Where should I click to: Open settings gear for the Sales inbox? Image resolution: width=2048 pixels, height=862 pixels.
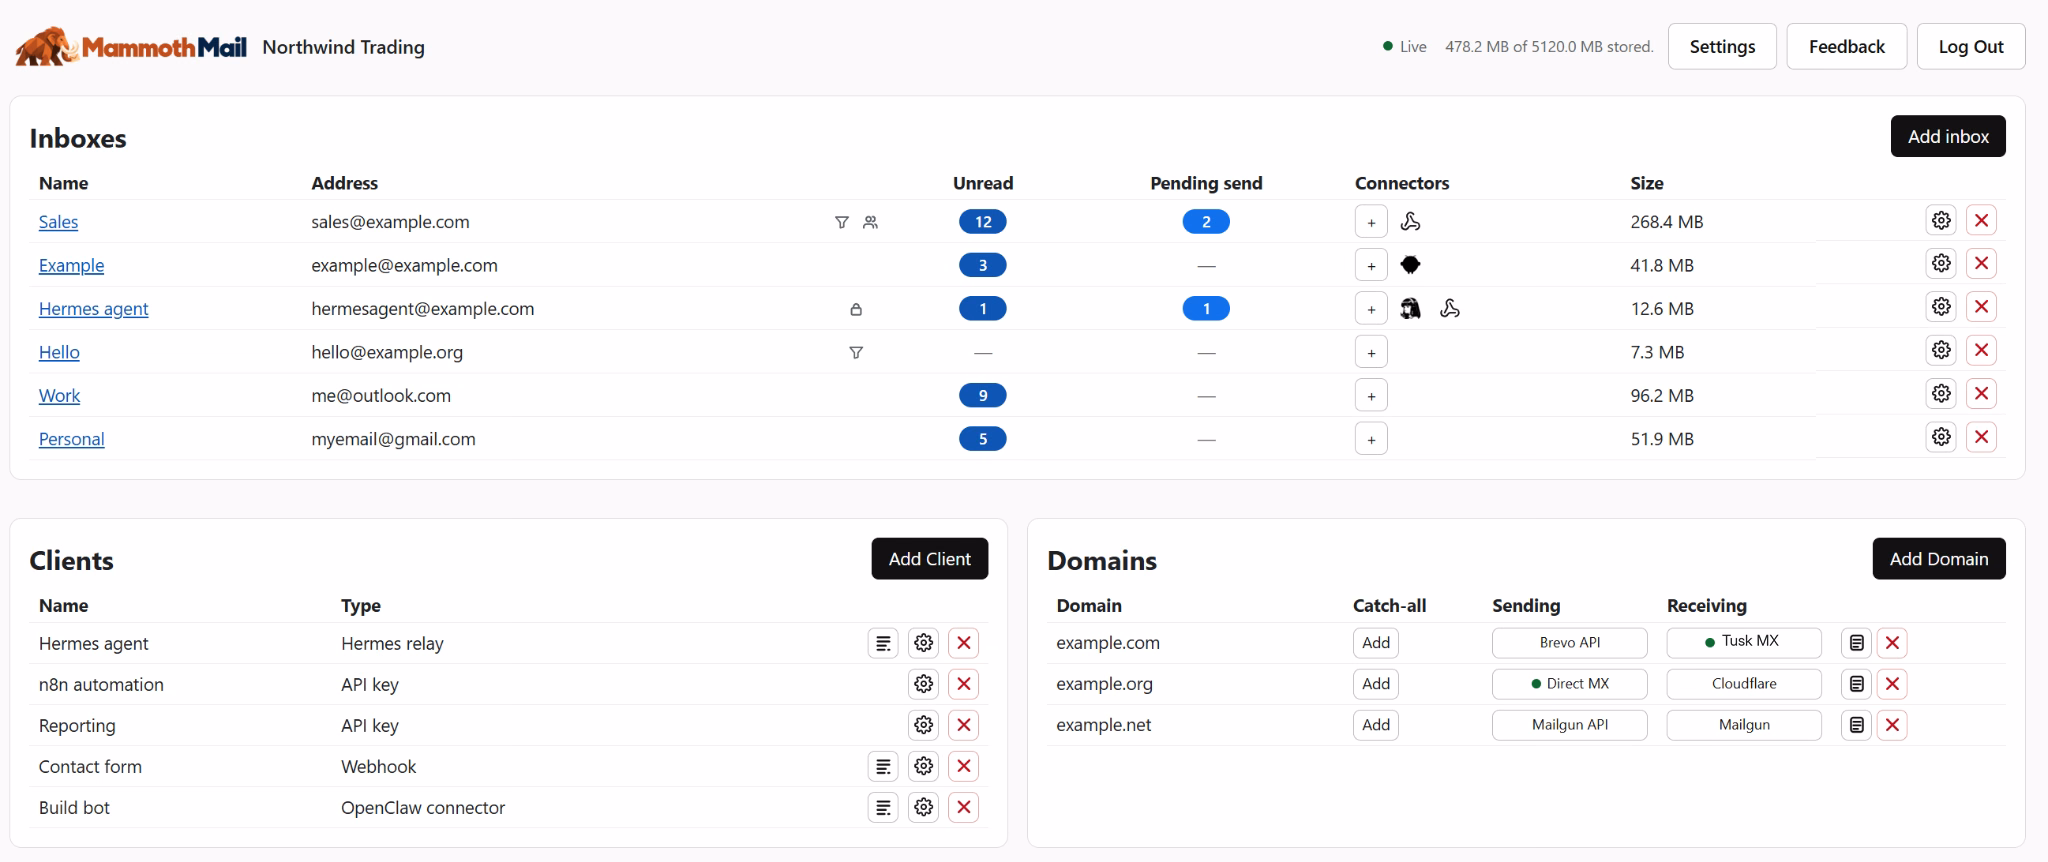click(1941, 221)
